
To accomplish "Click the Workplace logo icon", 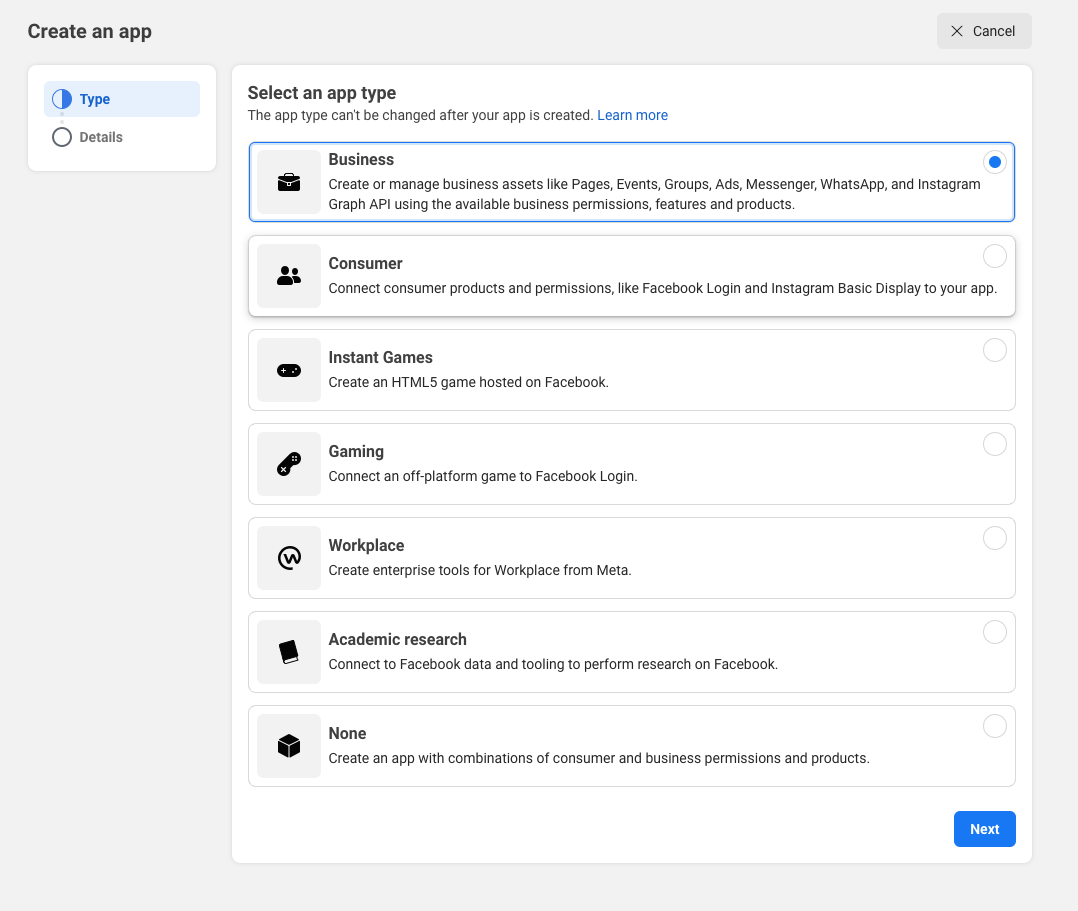I will pos(289,558).
